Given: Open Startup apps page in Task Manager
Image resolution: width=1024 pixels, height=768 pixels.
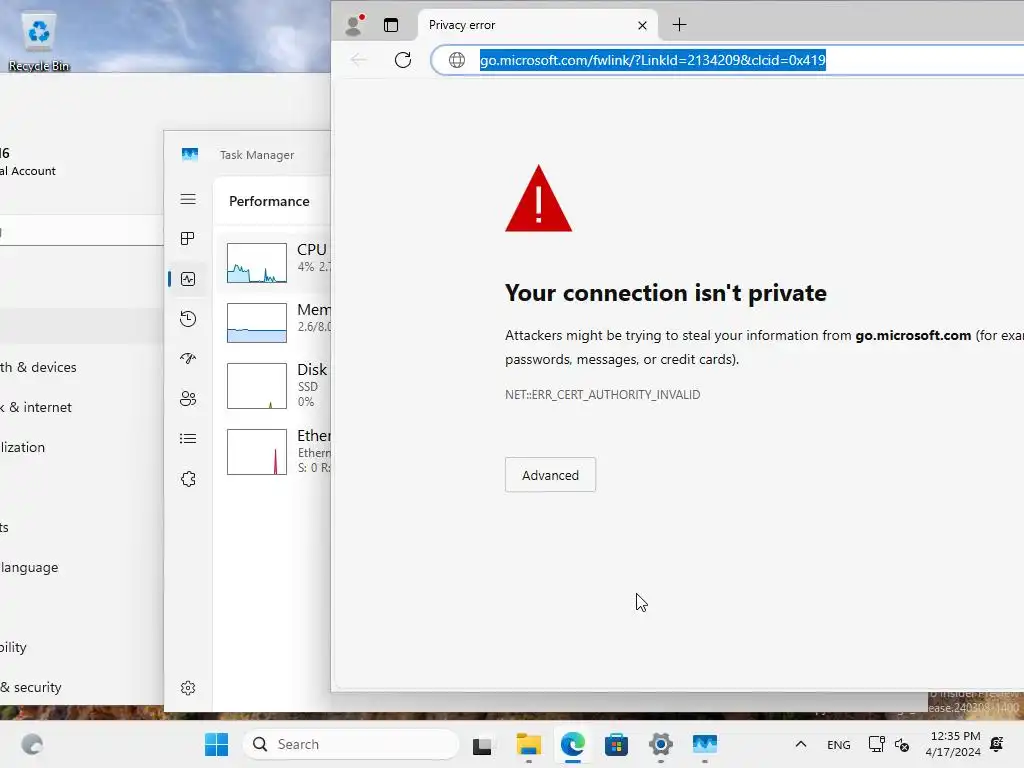Looking at the screenshot, I should tap(188, 359).
